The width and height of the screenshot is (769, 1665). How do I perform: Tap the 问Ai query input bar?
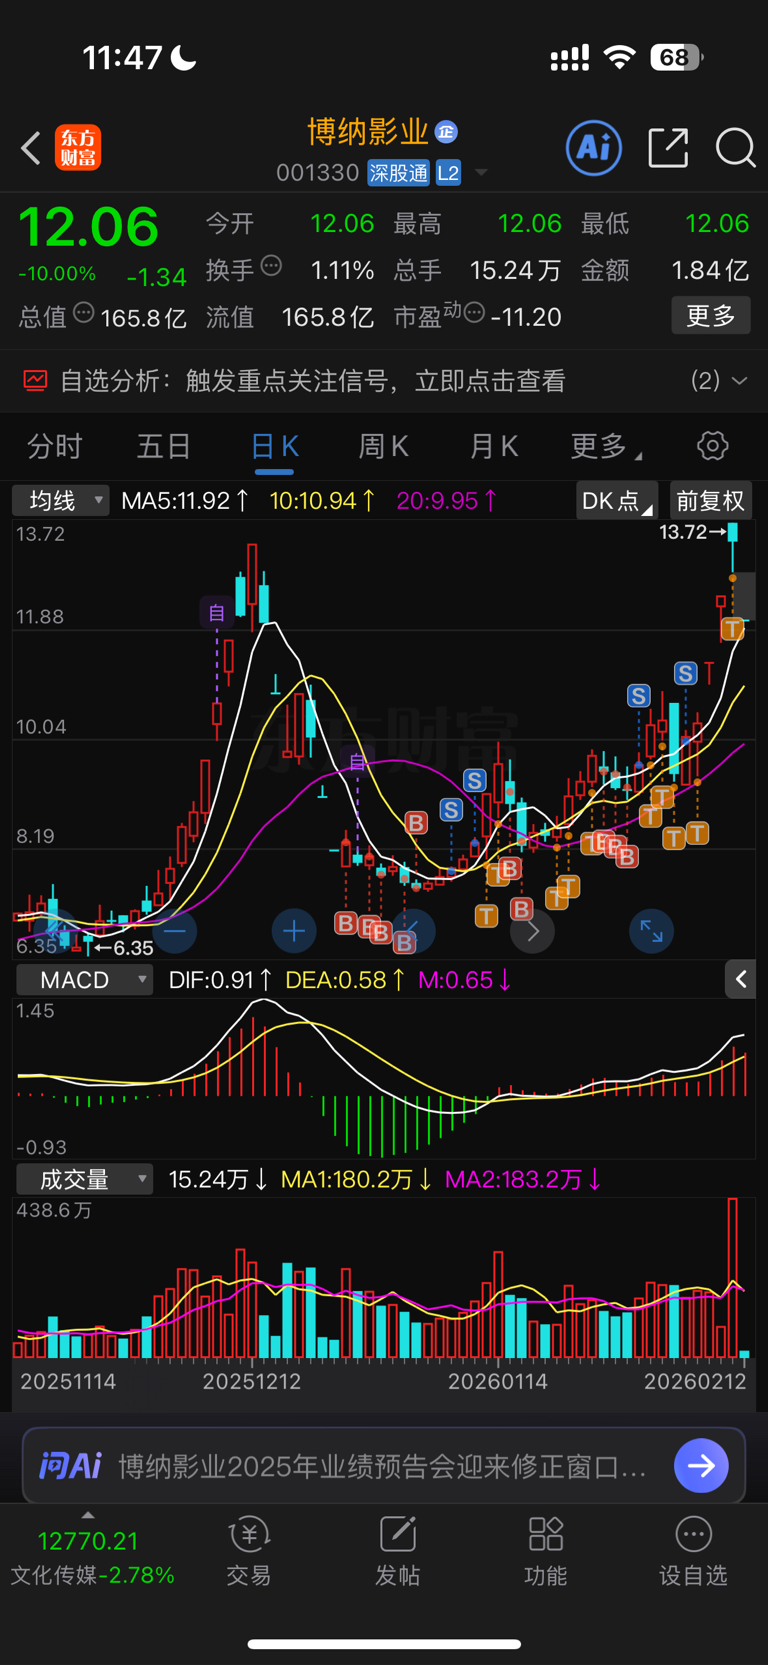click(x=384, y=1466)
